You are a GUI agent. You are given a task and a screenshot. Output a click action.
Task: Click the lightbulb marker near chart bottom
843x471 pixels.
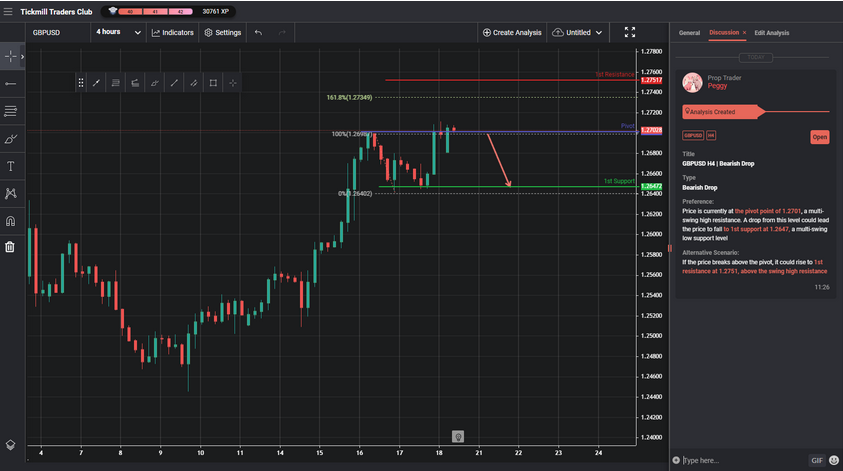[458, 437]
